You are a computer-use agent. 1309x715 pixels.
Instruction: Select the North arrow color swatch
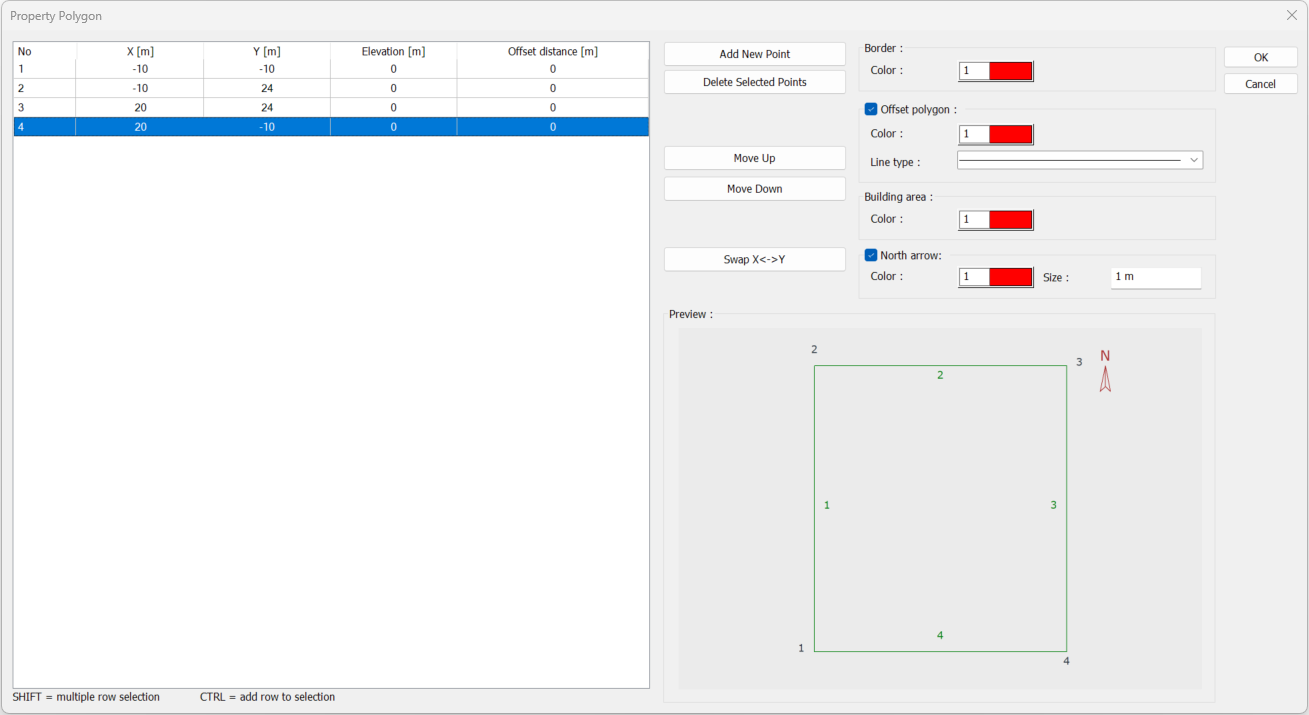point(1010,277)
